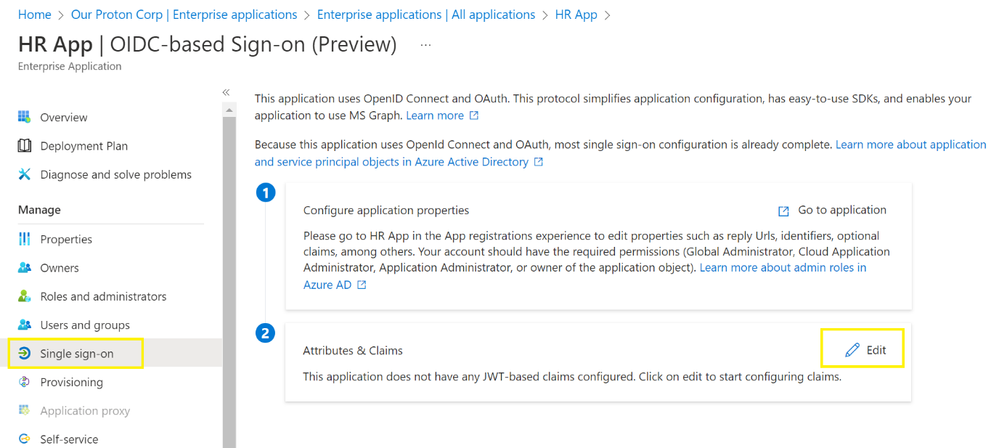Open Learn more about admin roles link
999x448 pixels.
[x=585, y=277]
